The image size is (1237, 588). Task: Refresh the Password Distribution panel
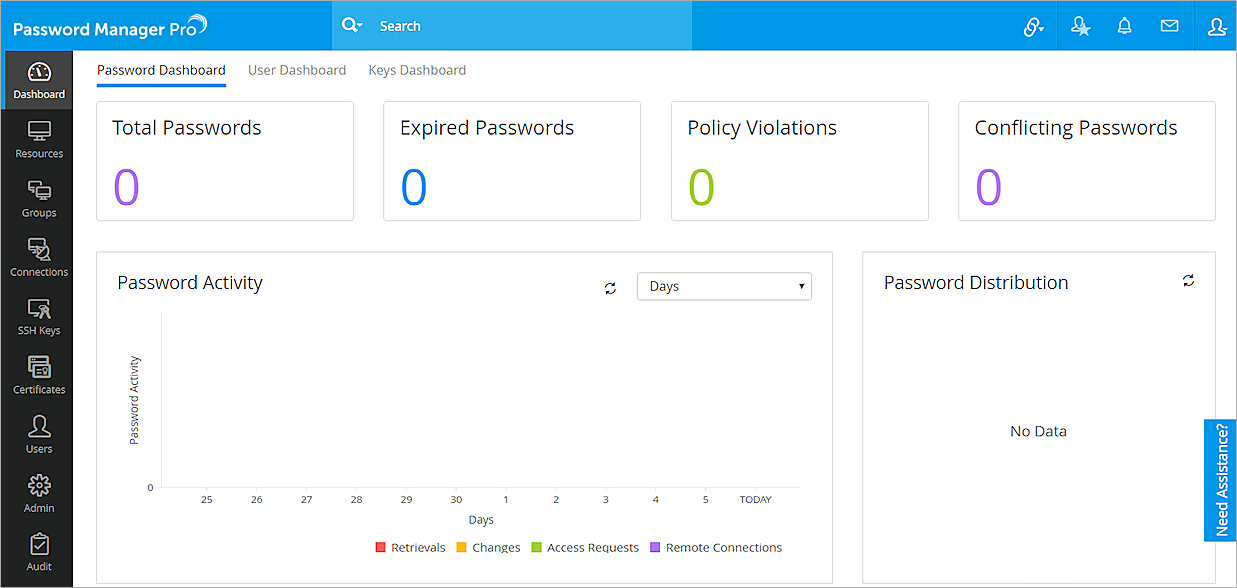coord(1188,281)
